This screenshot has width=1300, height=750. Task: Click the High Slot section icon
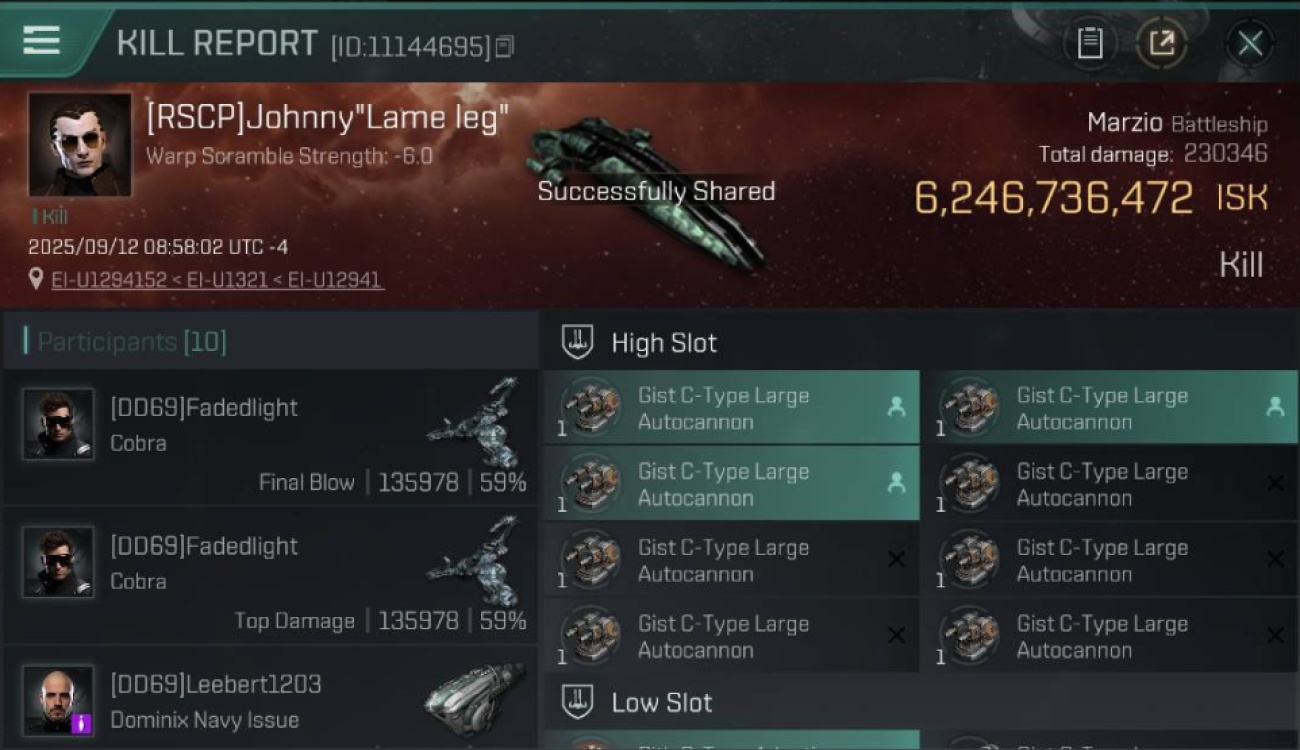pyautogui.click(x=577, y=342)
